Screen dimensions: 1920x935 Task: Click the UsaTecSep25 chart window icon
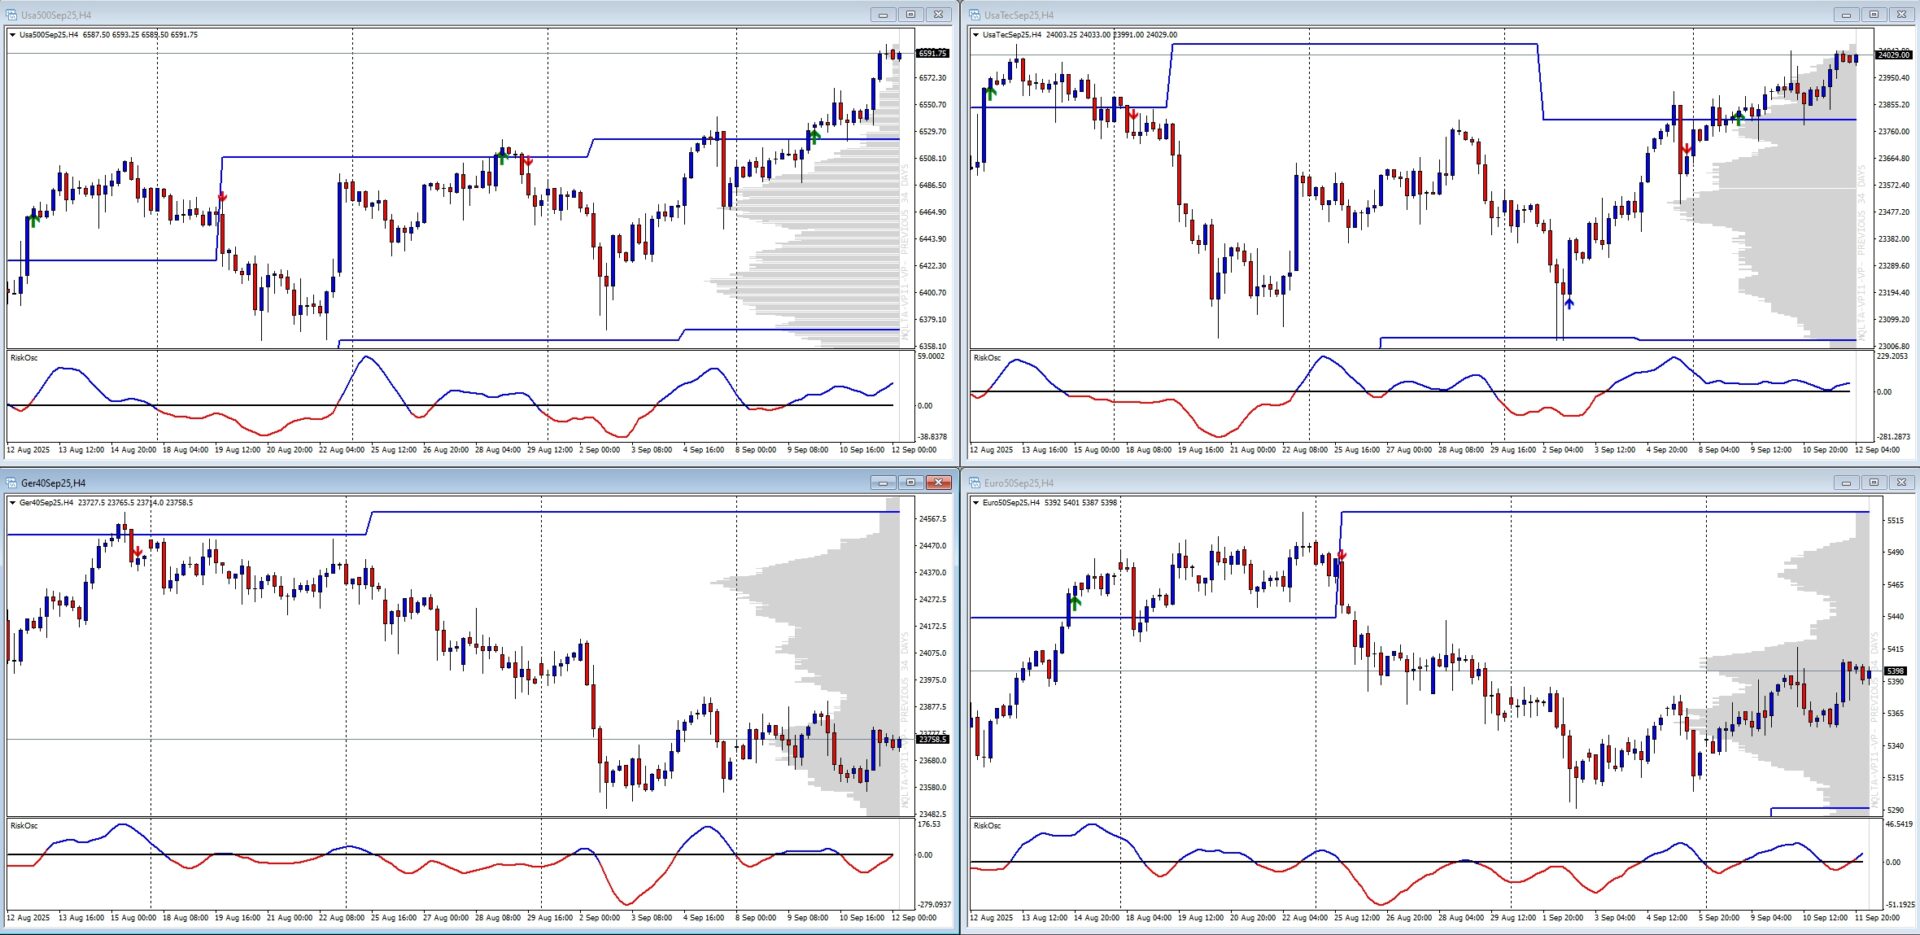tap(975, 15)
